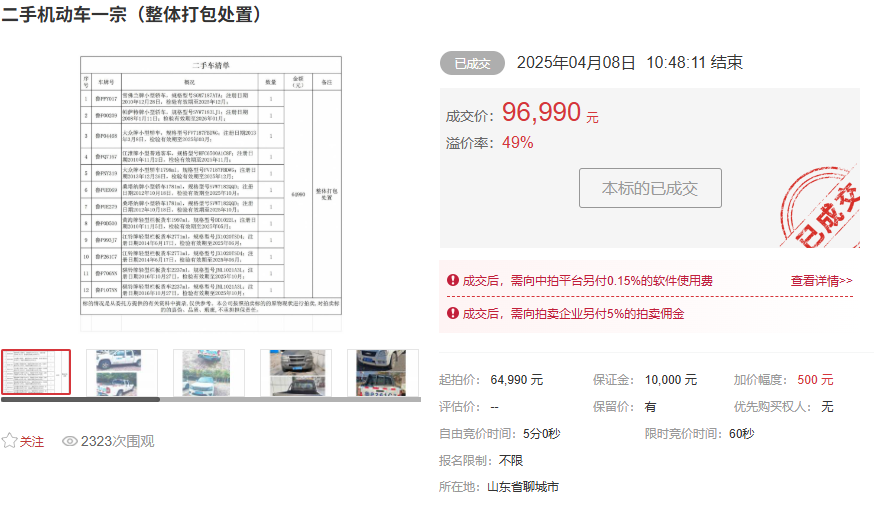Click the grey 已成交 status badge
Screen dimensions: 874x506
[472, 63]
